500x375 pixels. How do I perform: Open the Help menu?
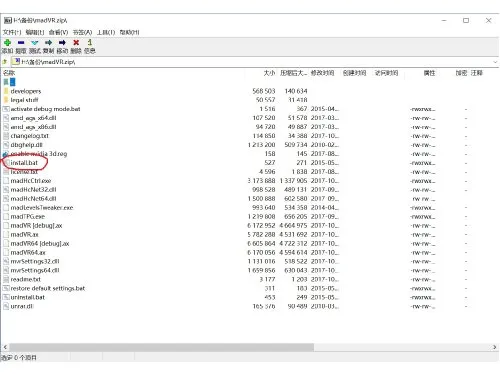129,32
